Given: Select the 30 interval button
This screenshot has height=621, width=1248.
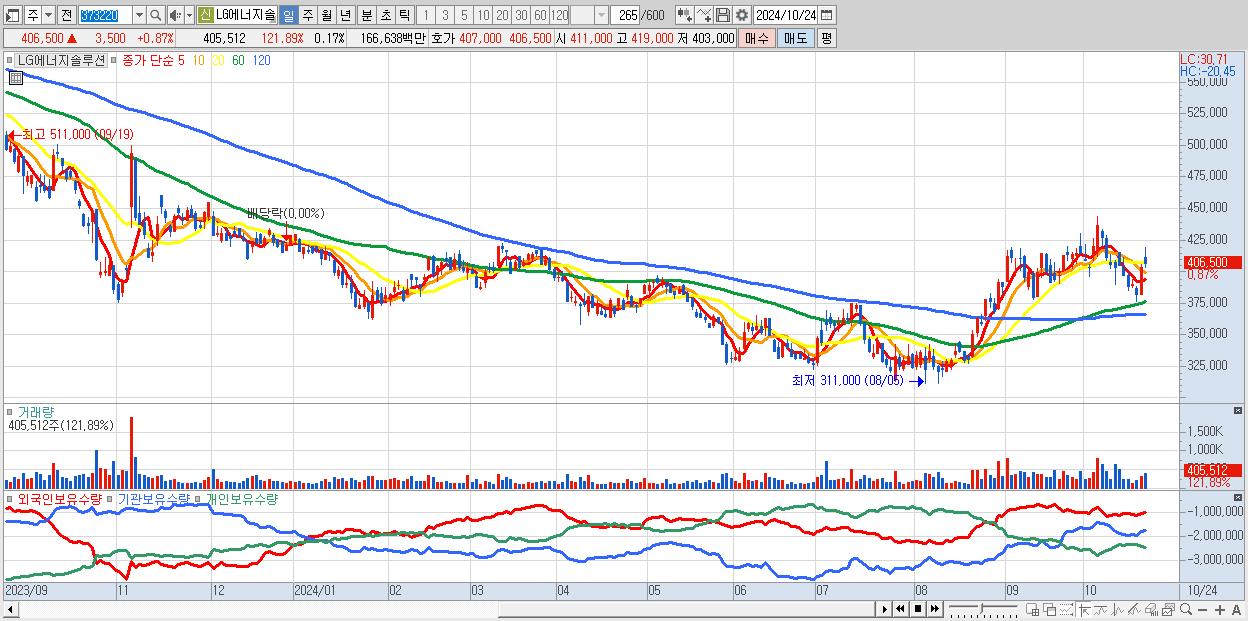Looking at the screenshot, I should coord(521,16).
